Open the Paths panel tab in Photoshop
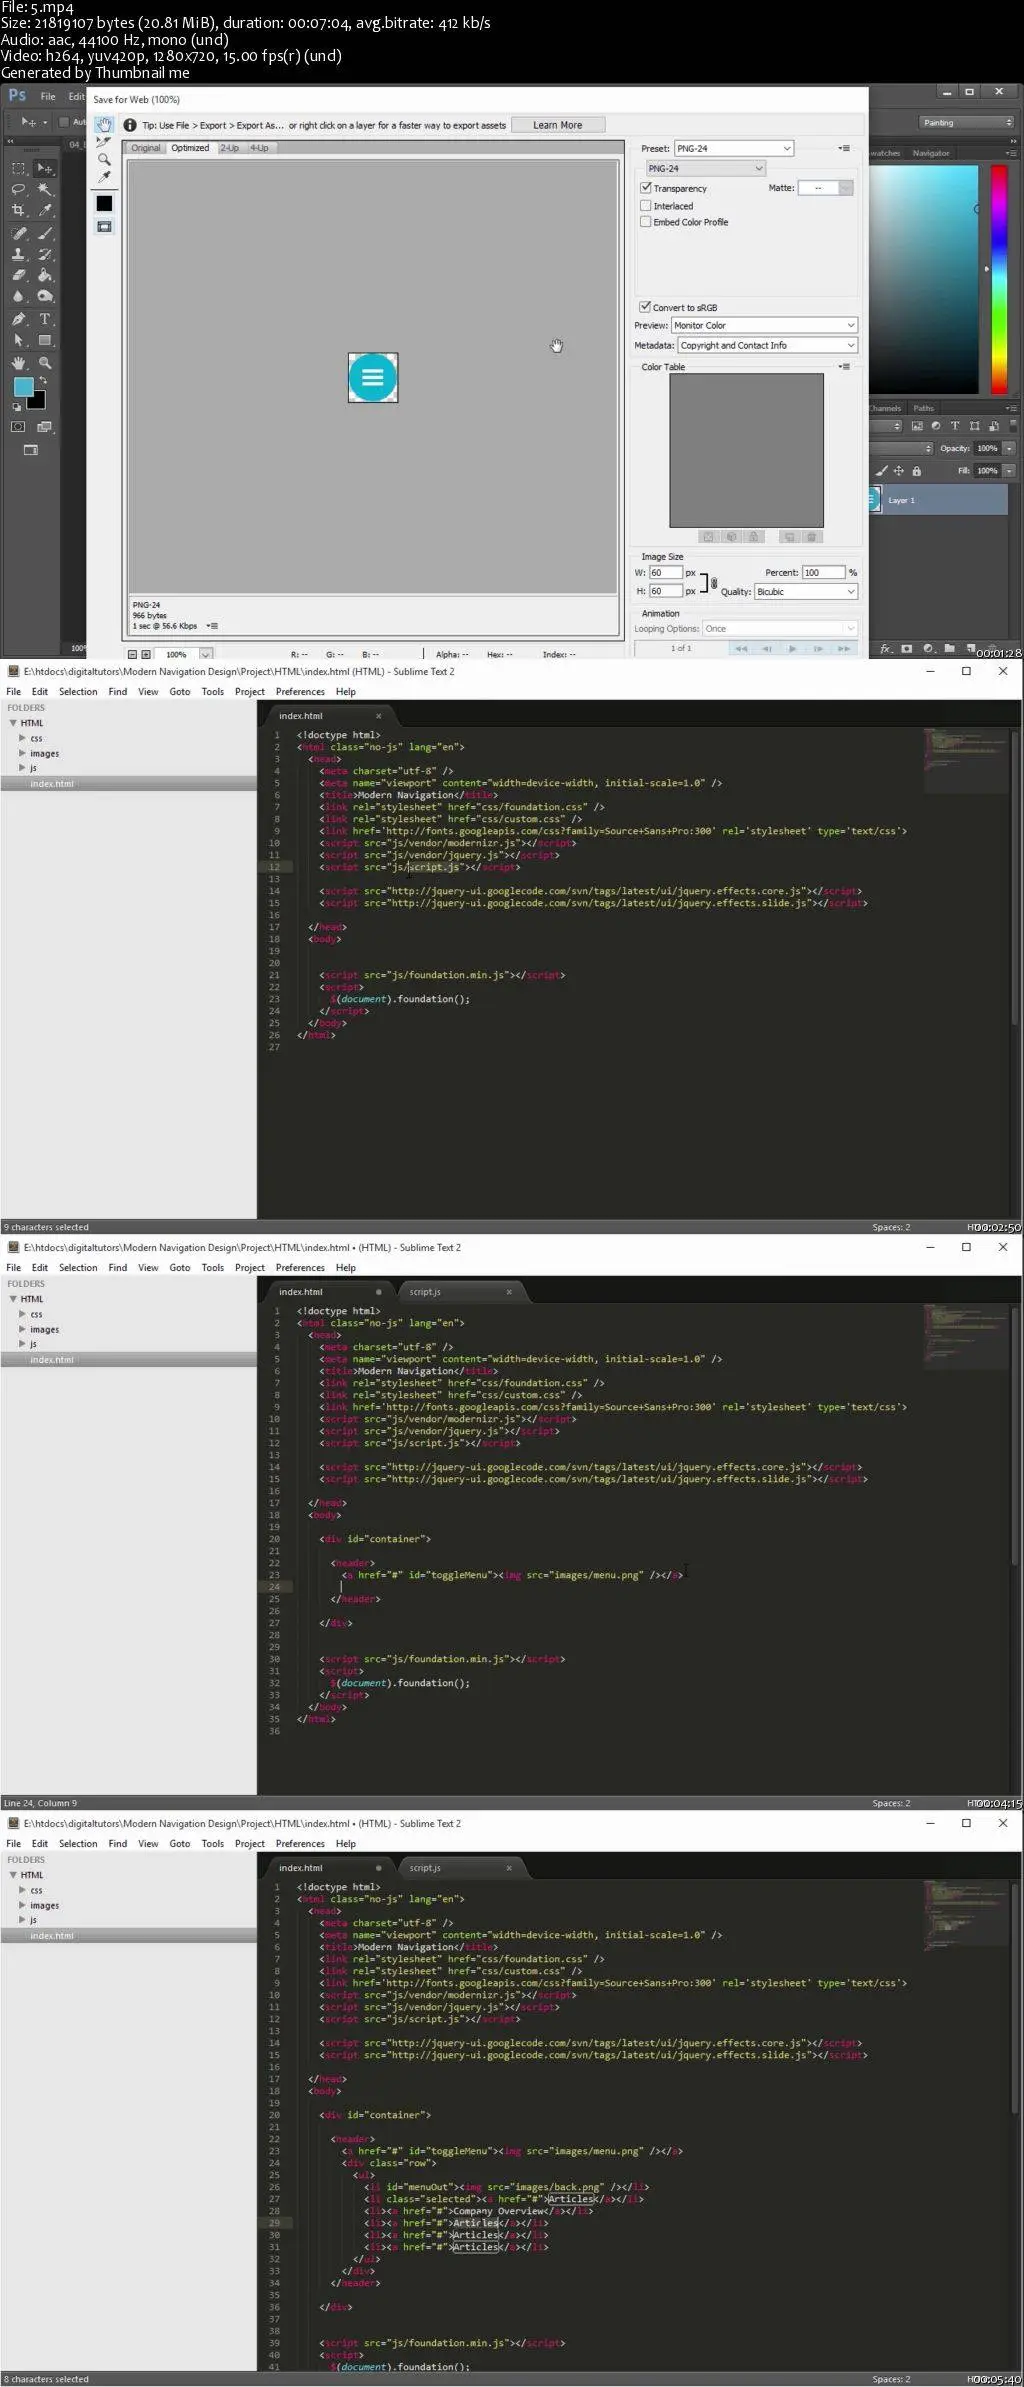The image size is (1024, 2387). [x=923, y=408]
